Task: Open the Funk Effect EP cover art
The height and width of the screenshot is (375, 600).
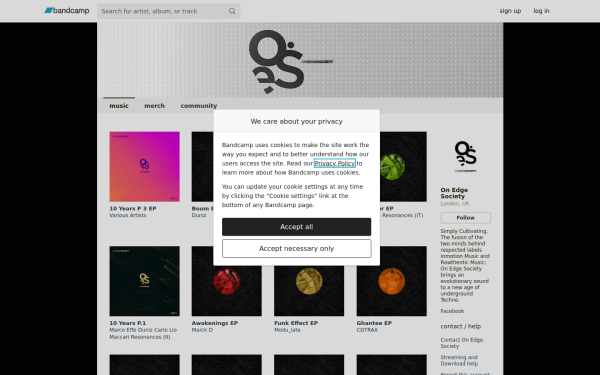Action: [309, 291]
